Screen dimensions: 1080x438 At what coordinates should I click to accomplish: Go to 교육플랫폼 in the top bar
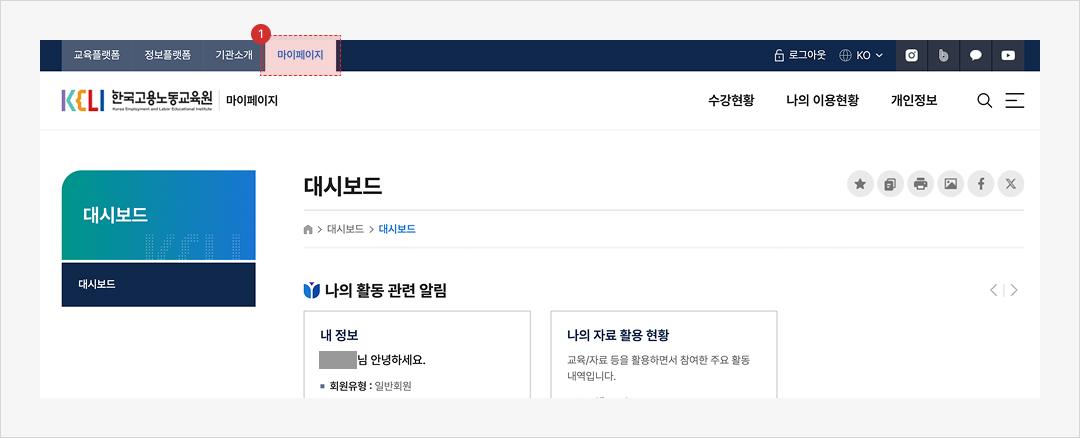[96, 55]
